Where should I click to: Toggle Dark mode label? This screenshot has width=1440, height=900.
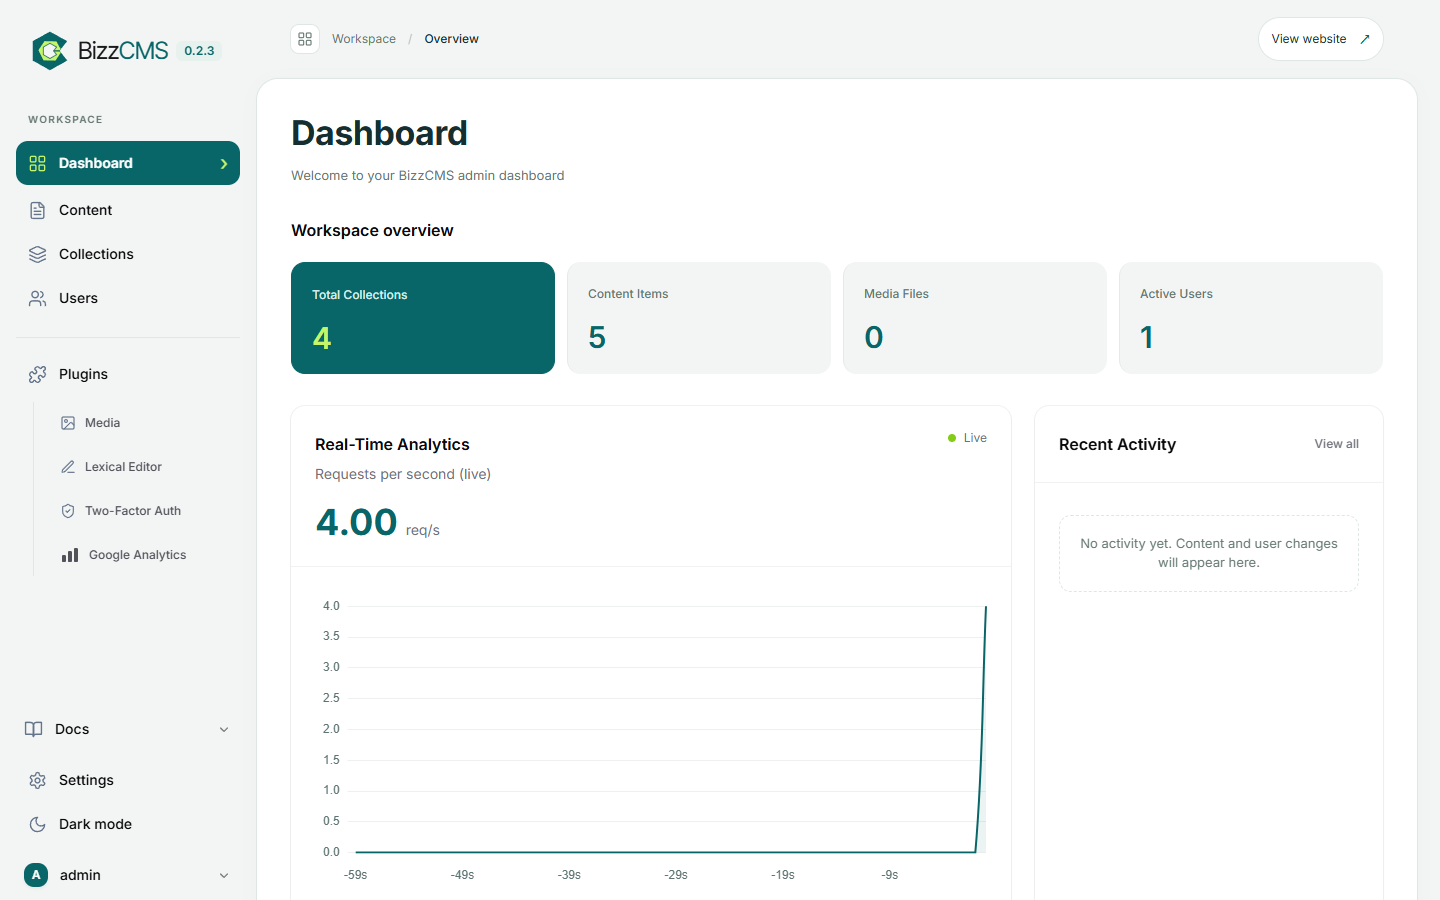[x=95, y=824]
